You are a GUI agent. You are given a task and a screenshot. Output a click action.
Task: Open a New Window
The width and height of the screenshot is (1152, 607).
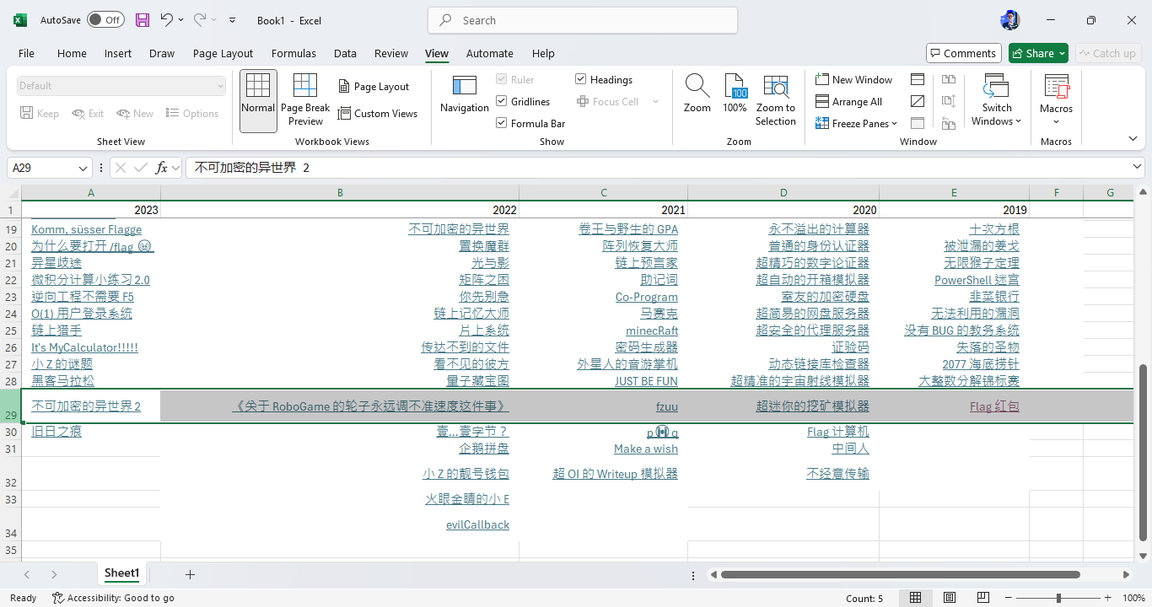click(x=854, y=79)
